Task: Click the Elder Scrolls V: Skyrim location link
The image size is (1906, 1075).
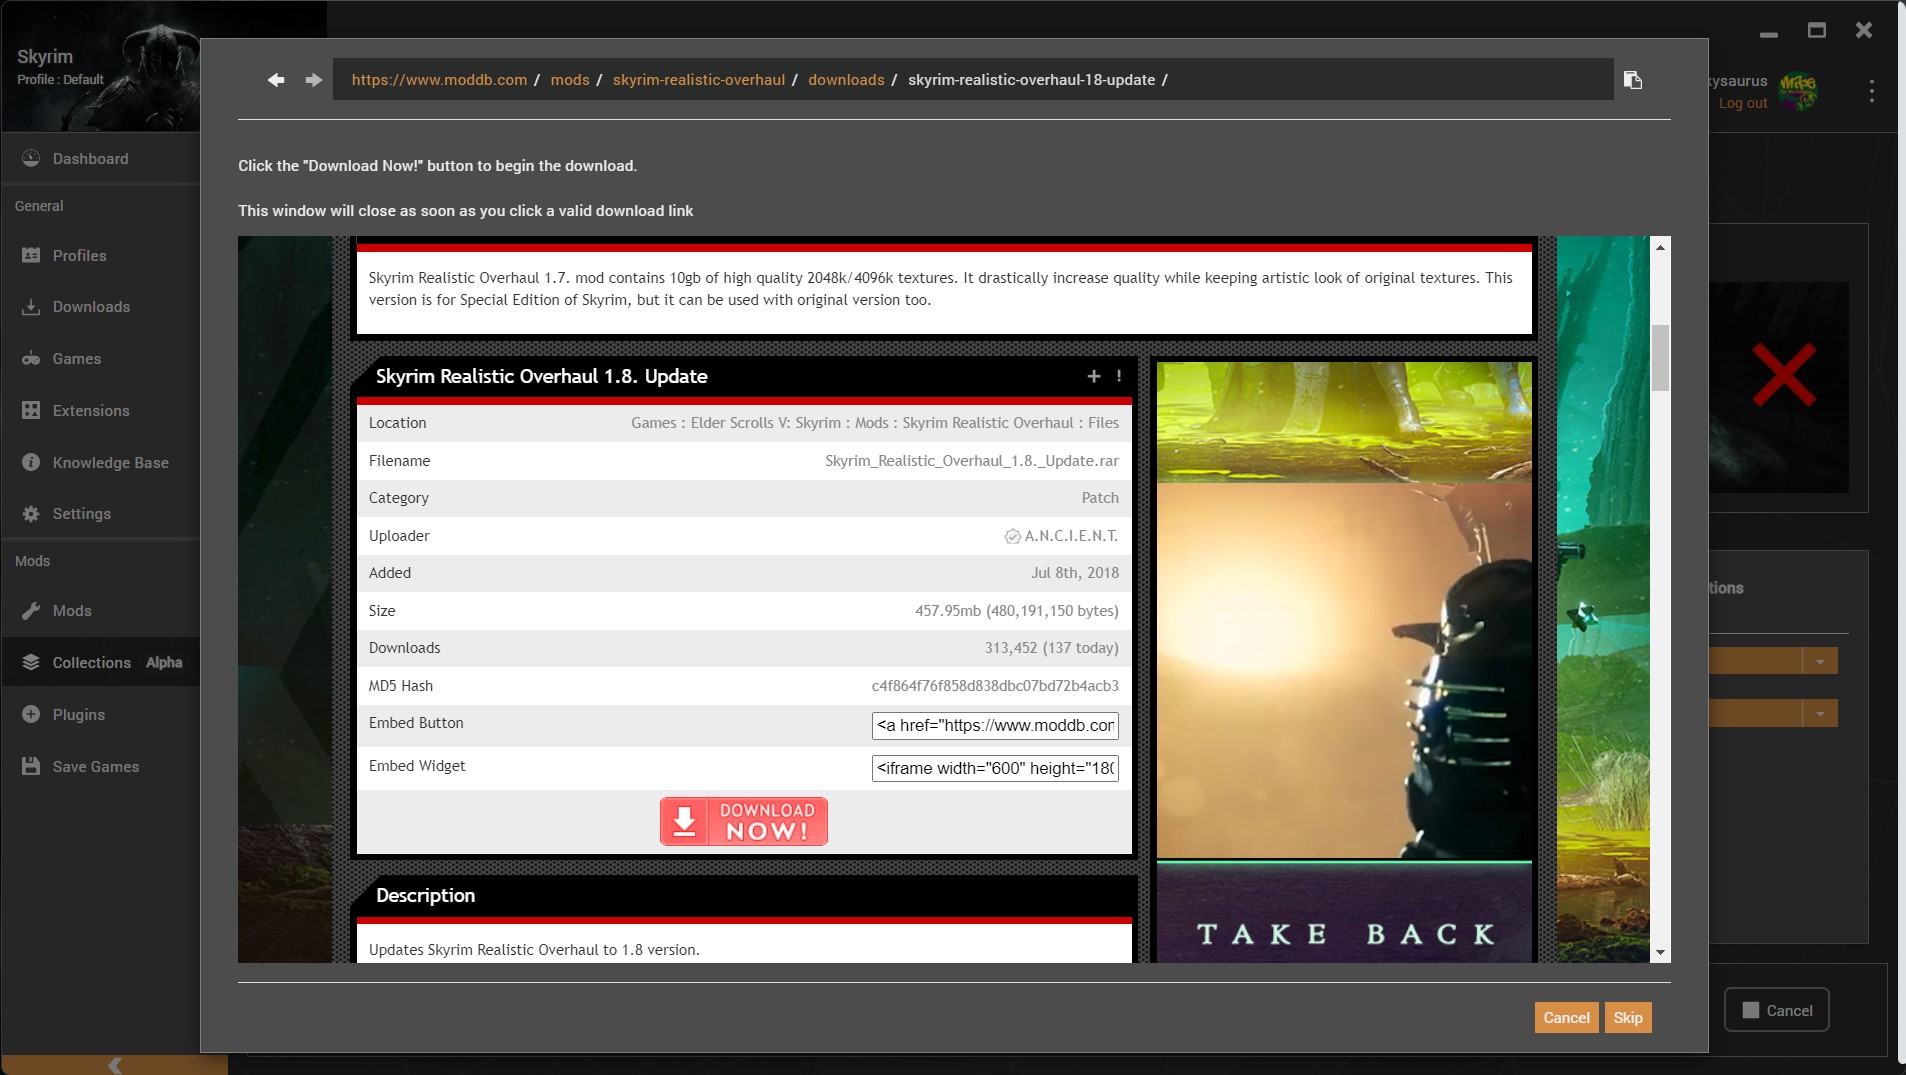Action: click(766, 423)
